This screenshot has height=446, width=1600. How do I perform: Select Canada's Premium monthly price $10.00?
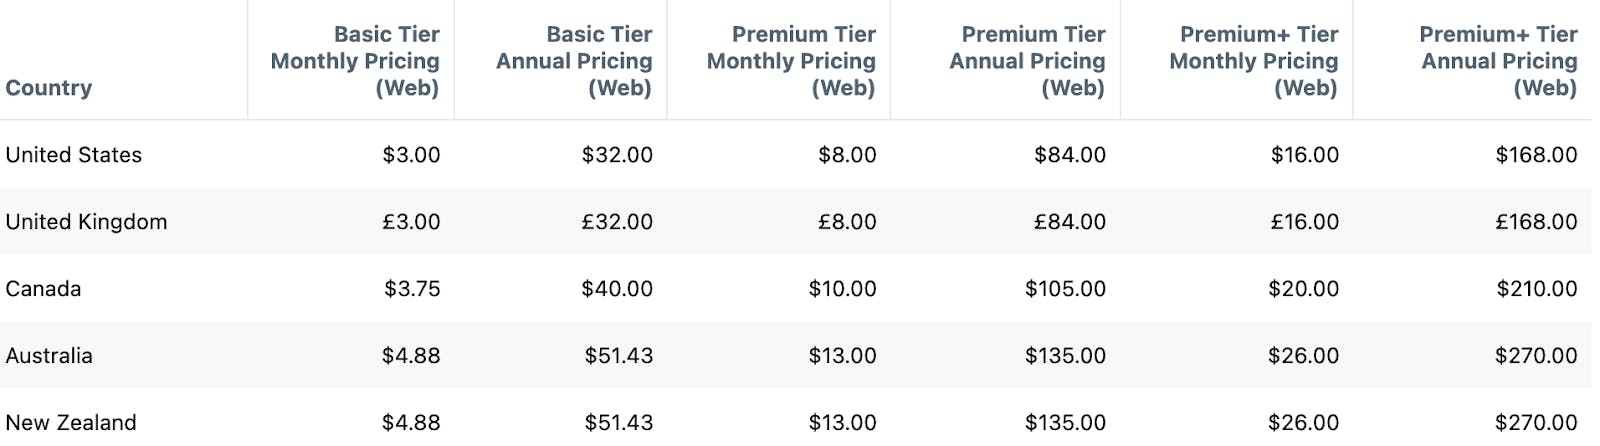(x=842, y=289)
